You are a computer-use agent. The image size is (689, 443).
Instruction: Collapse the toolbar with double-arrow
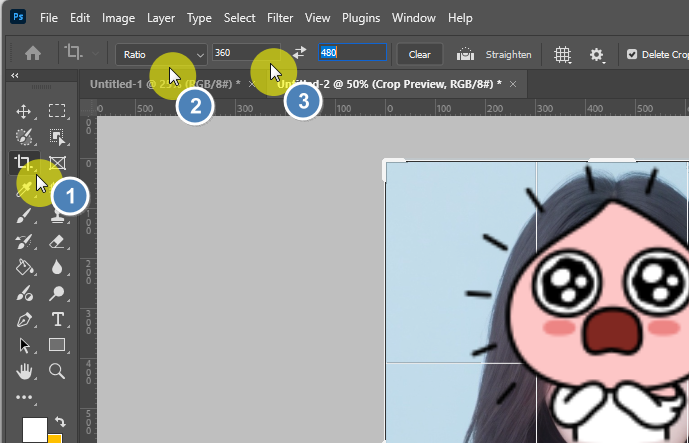[x=15, y=76]
